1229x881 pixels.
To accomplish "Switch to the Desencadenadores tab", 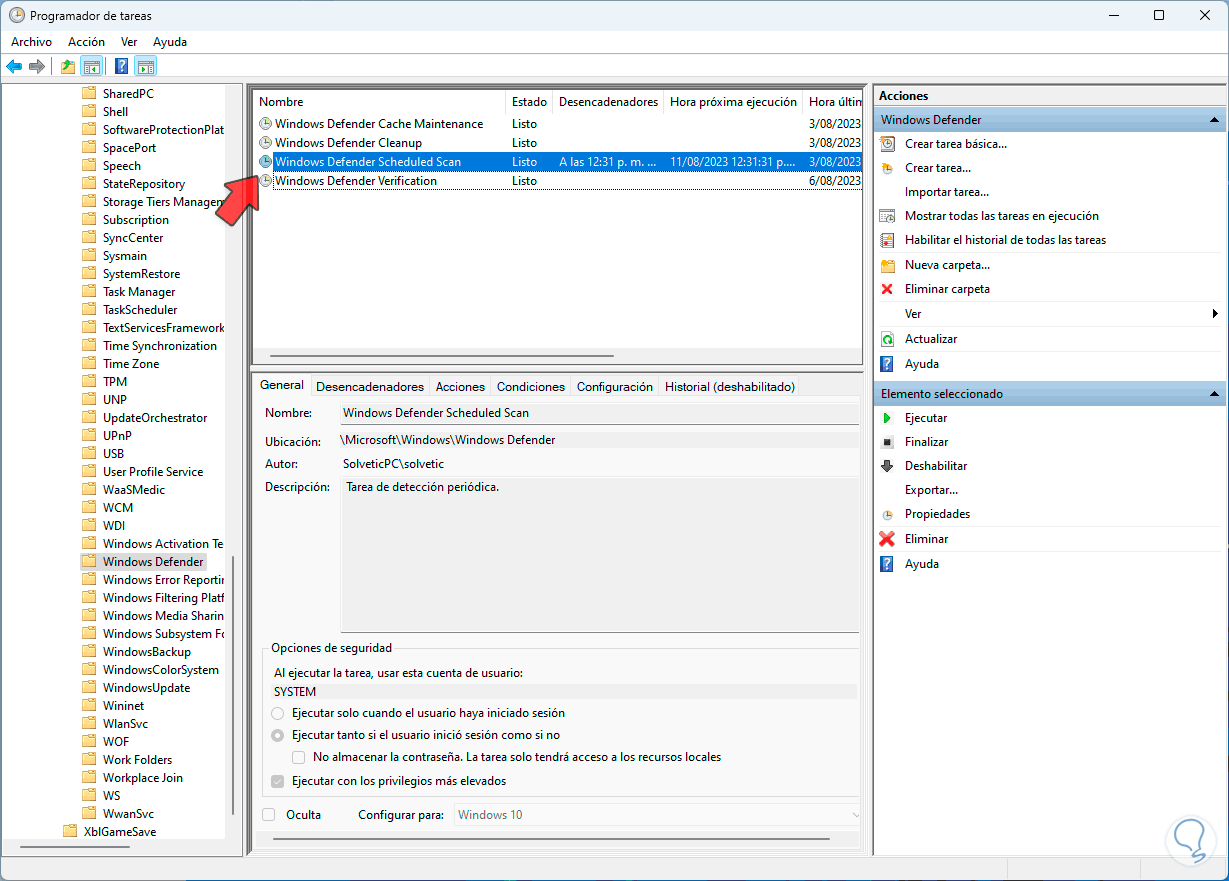I will click(x=370, y=387).
